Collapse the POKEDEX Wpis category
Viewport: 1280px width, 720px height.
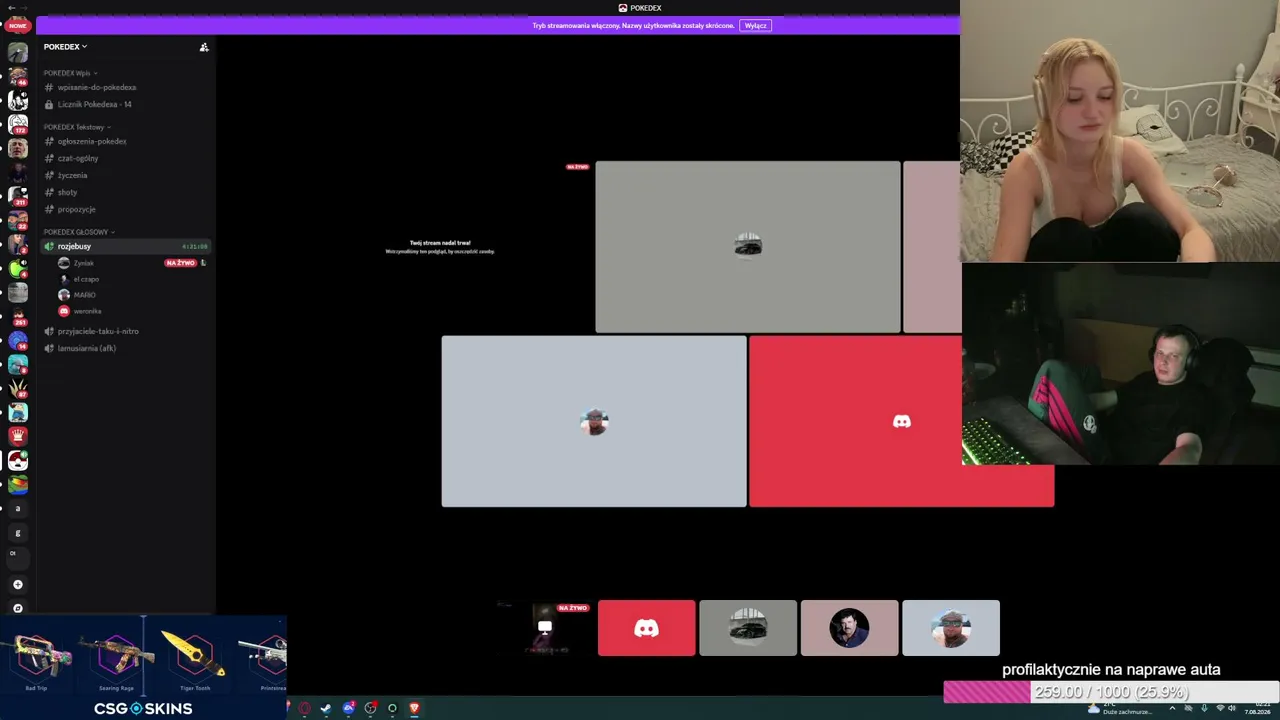click(70, 73)
